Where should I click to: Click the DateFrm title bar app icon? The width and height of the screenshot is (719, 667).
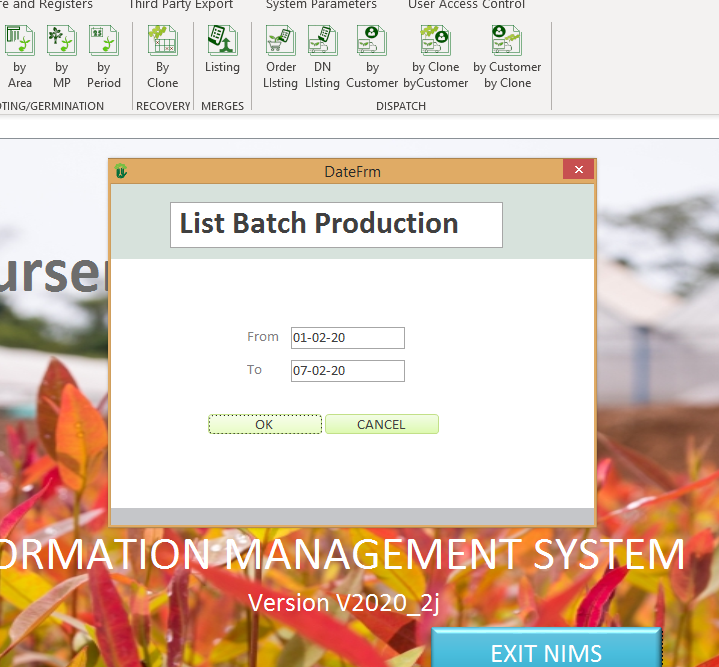[x=121, y=172]
